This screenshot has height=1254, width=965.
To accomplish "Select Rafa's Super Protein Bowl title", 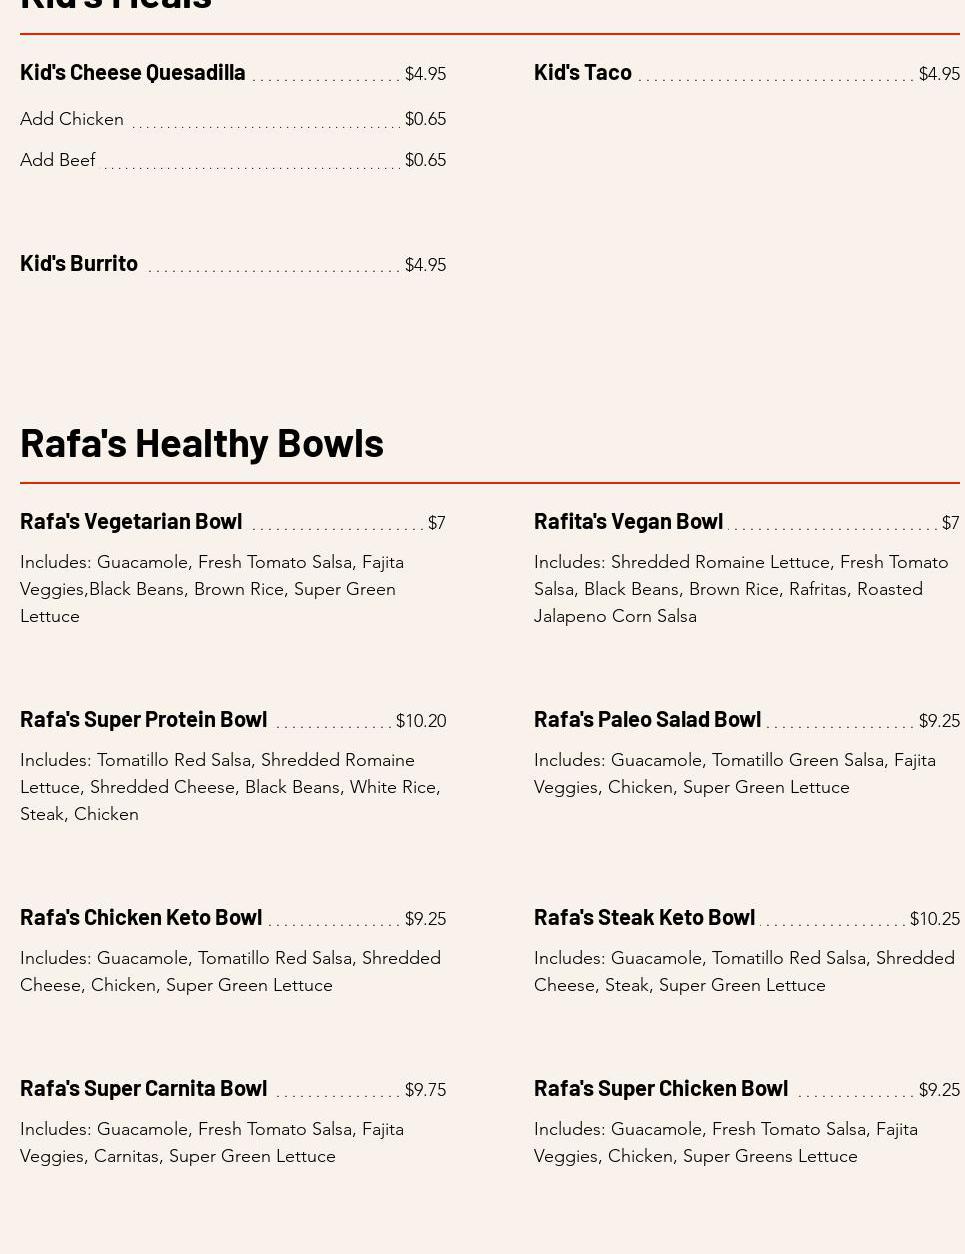I will [143, 719].
